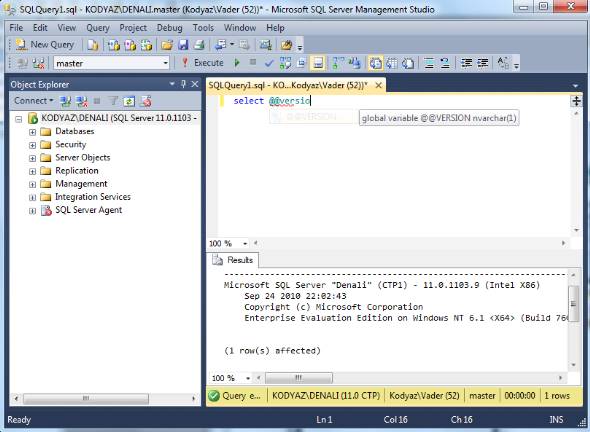Viewport: 590px width, 432px height.
Task: Toggle Include Actual Execution Plan
Action: (x=338, y=63)
